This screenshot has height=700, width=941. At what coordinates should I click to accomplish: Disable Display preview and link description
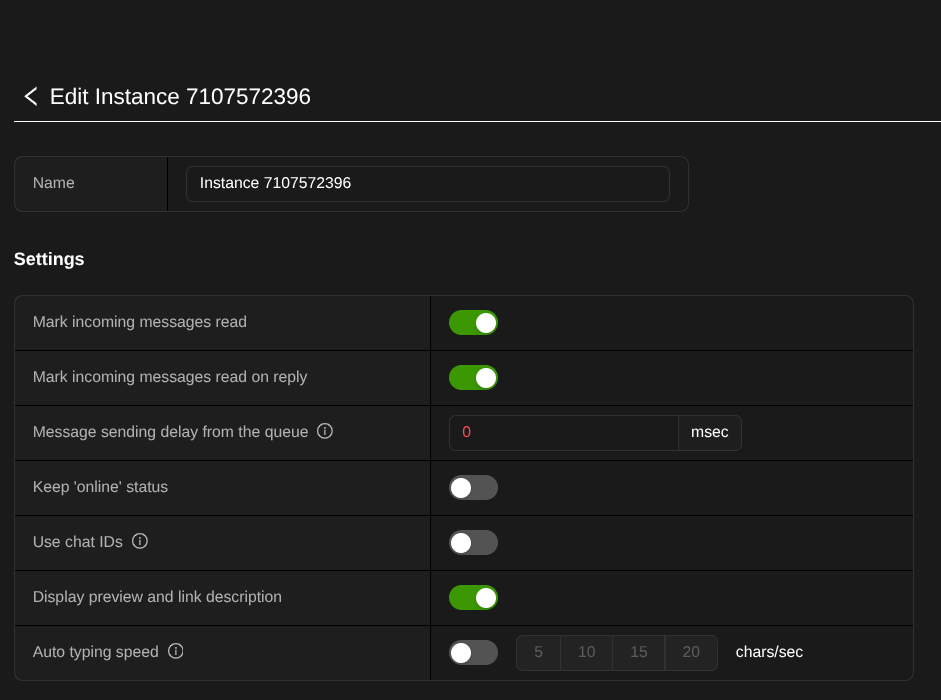point(474,598)
